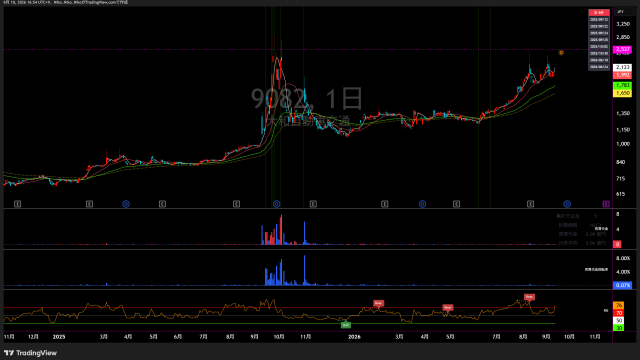640x360 pixels.
Task: Click the yellow 1,650 price label
Action: pyautogui.click(x=623, y=93)
